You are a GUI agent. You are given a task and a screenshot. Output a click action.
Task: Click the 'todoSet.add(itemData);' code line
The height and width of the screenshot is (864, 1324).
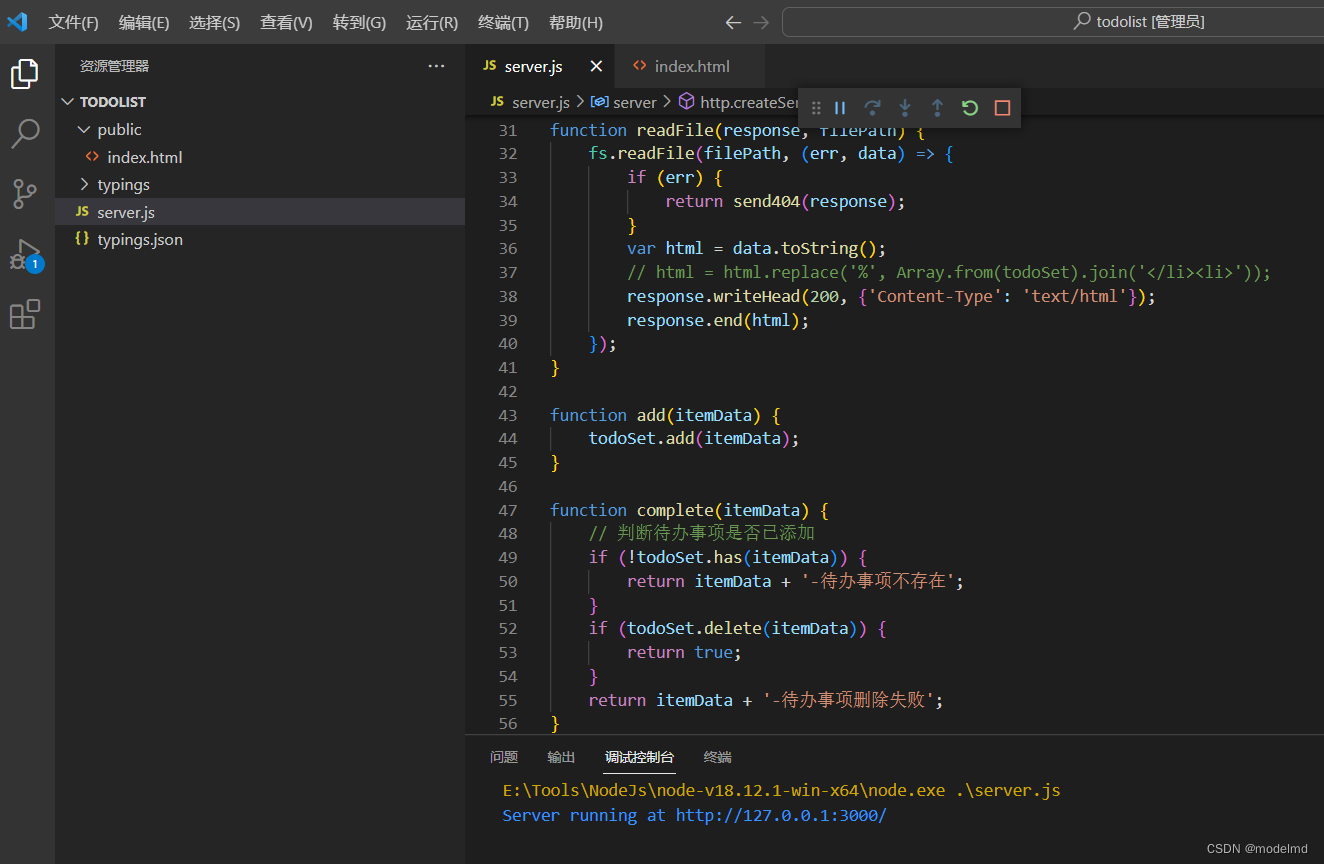pos(694,438)
